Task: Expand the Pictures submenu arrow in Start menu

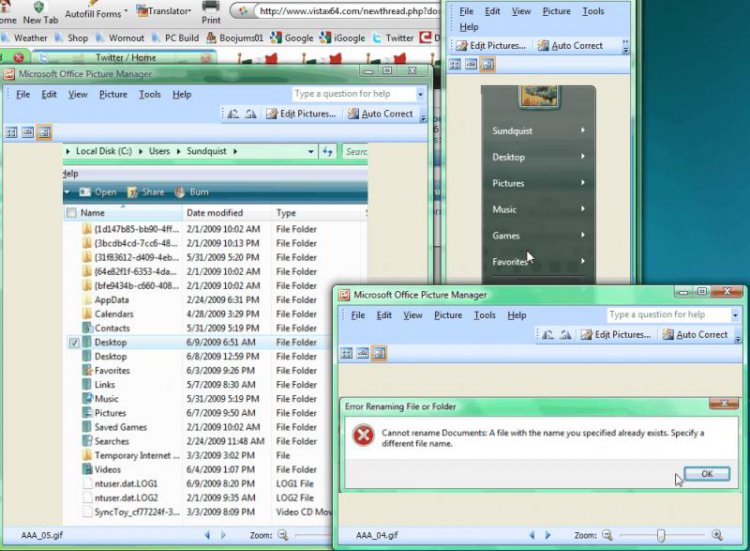Action: click(583, 183)
